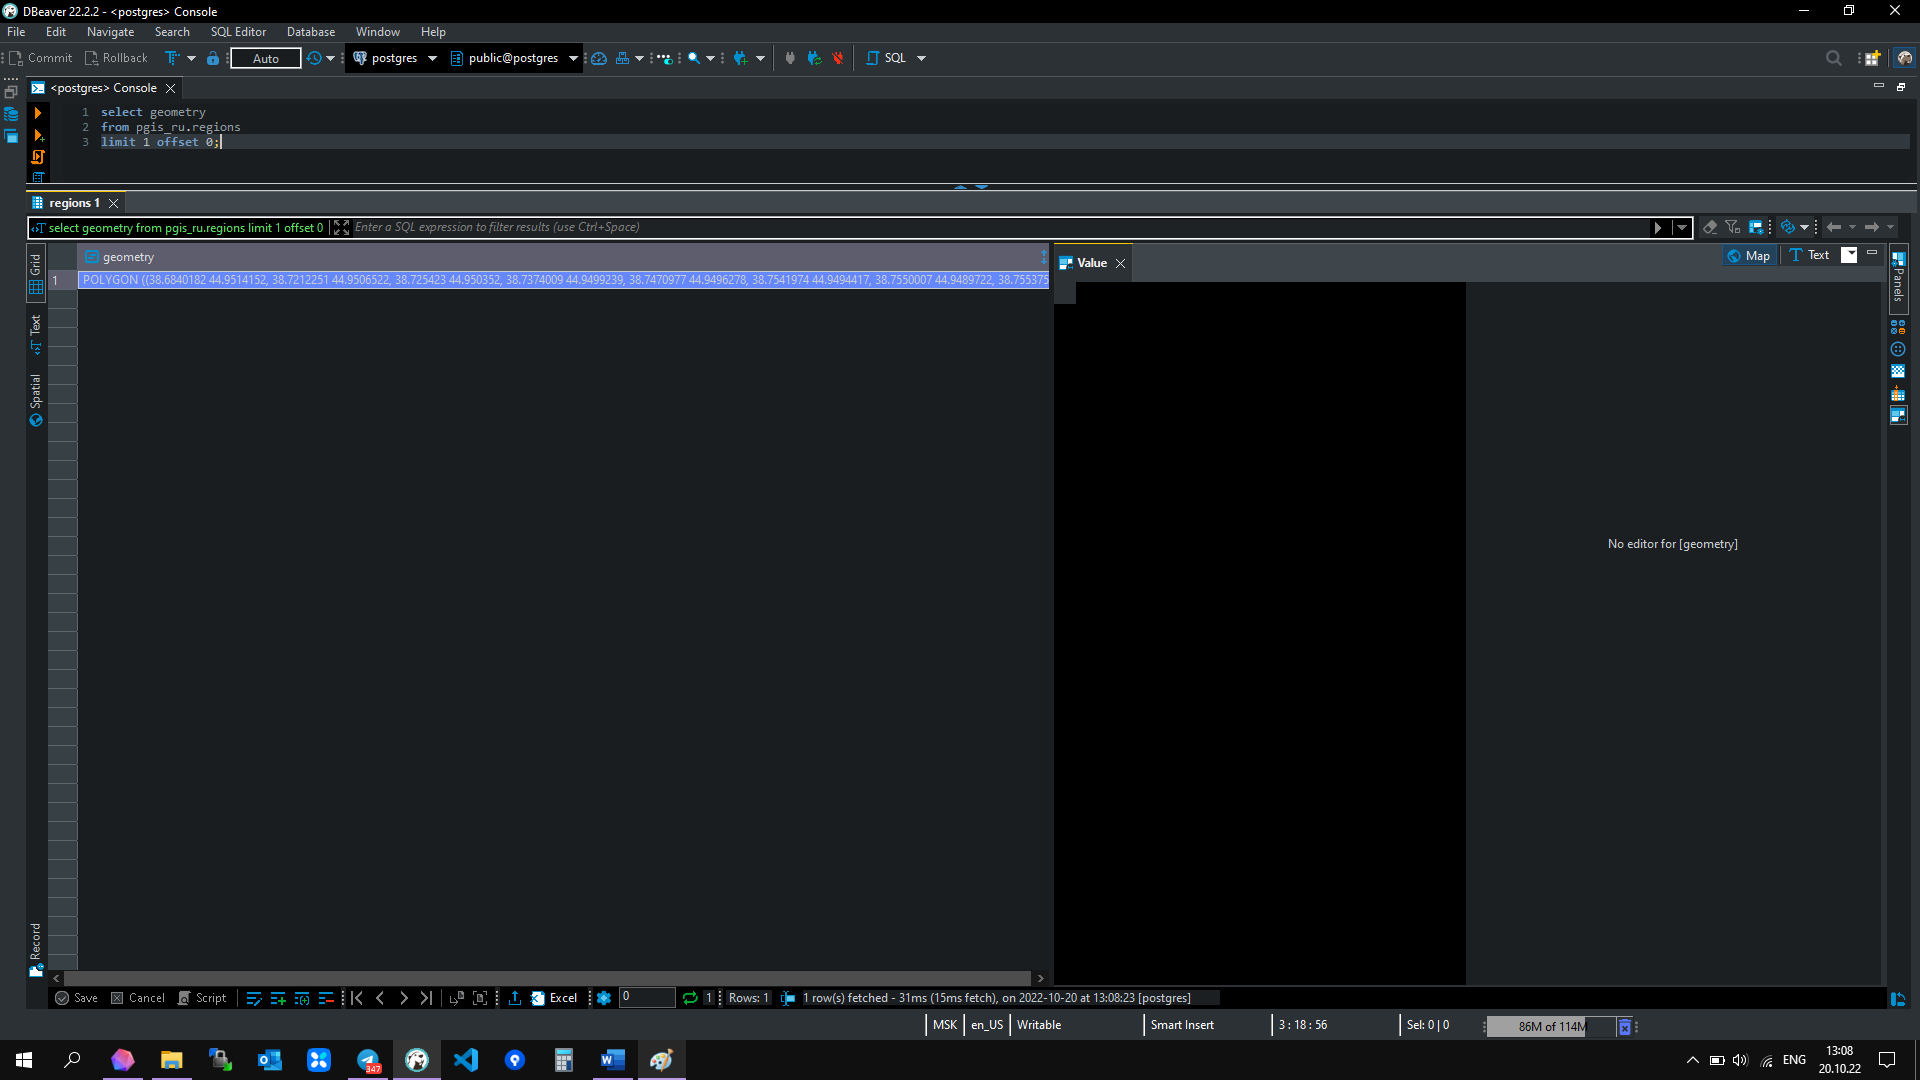1920x1080 pixels.
Task: Click the Map button in Value panel
Action: tap(1748, 256)
